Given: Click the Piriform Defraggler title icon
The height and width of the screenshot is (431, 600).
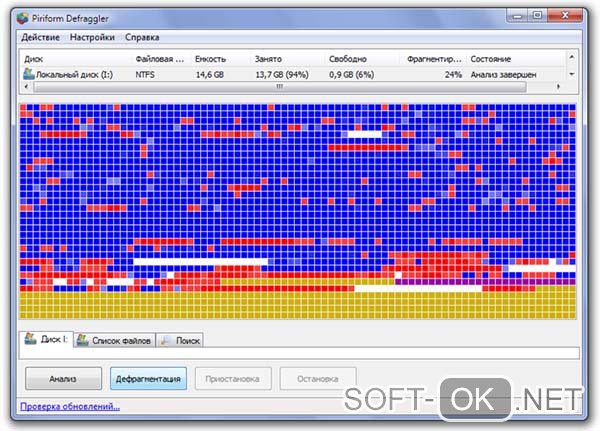Looking at the screenshot, I should (x=23, y=18).
